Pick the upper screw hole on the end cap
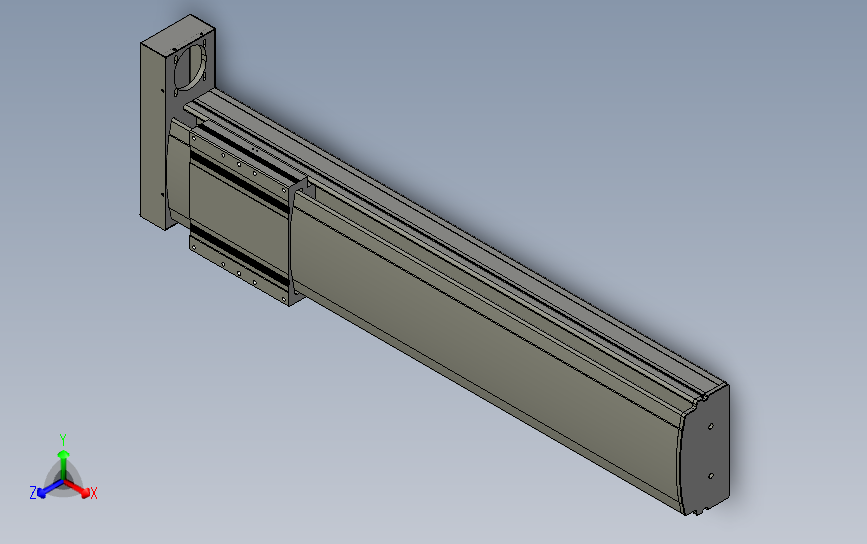 711,426
